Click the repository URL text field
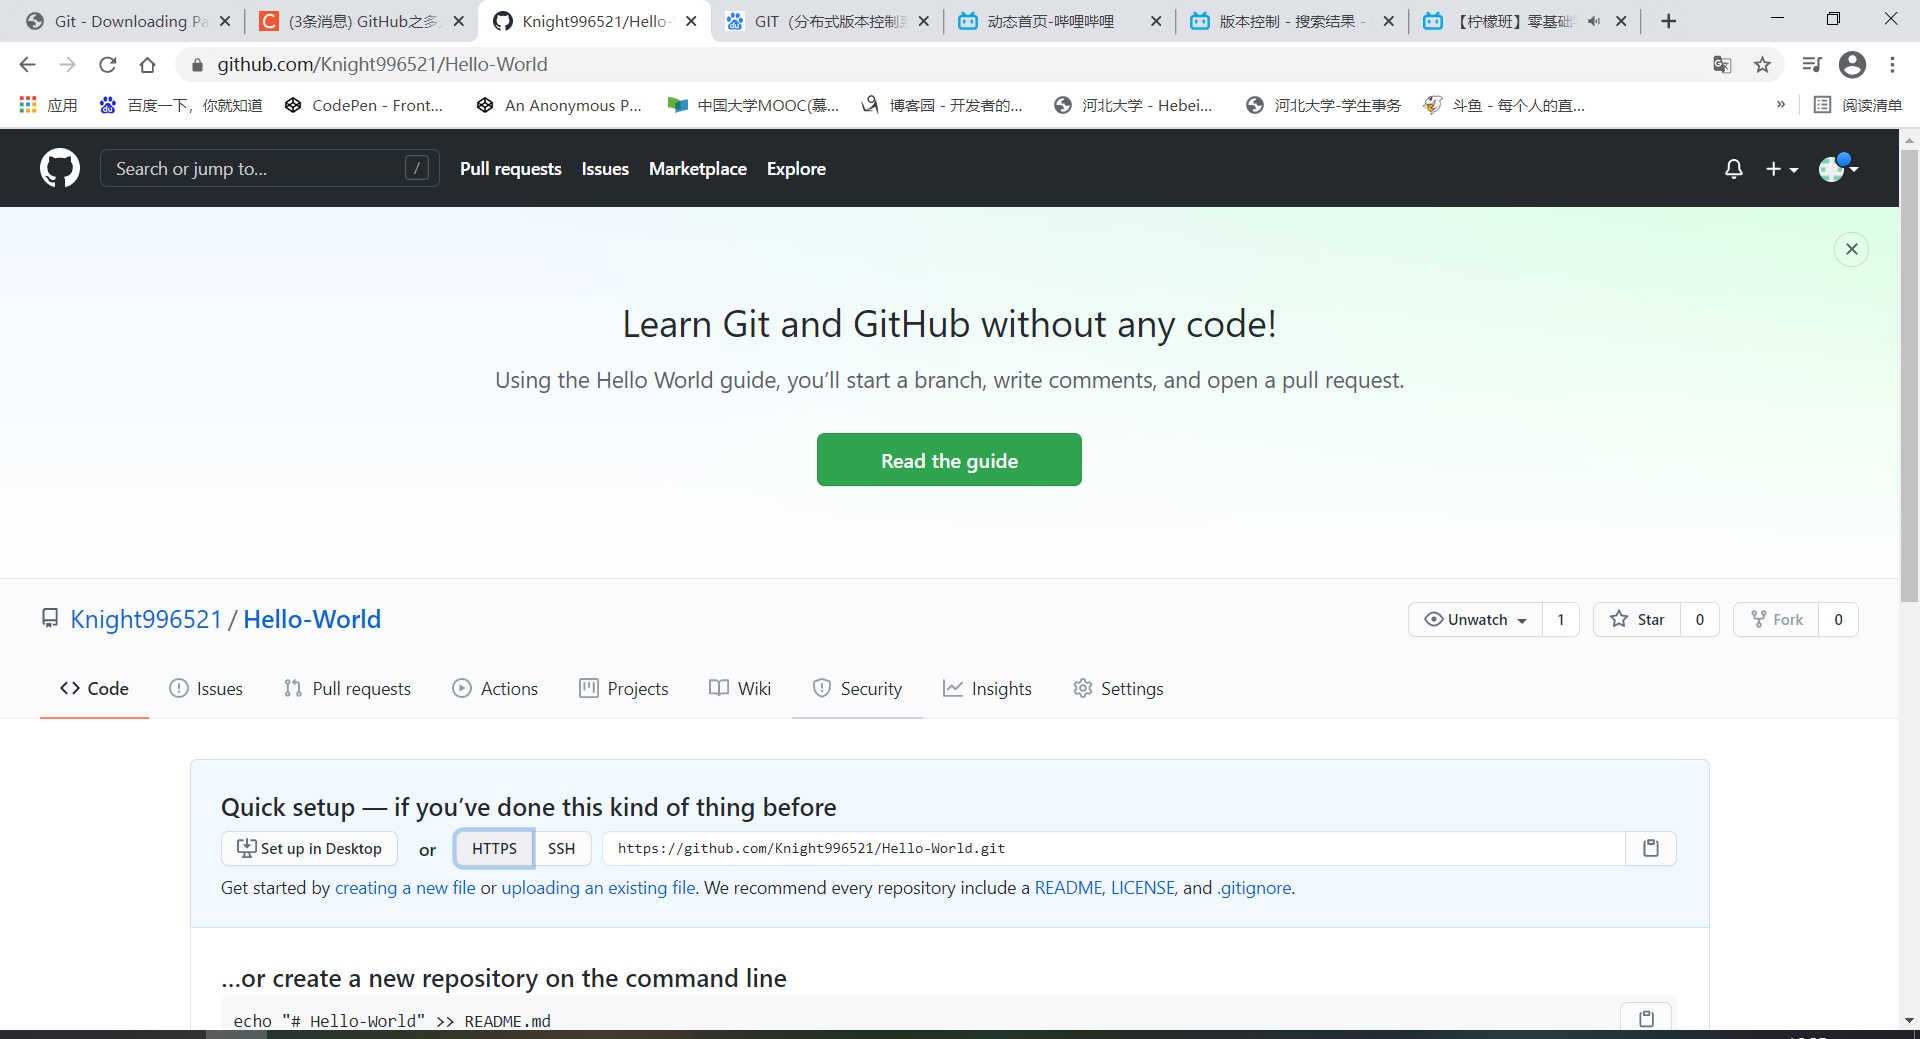The image size is (1920, 1039). click(x=1114, y=848)
